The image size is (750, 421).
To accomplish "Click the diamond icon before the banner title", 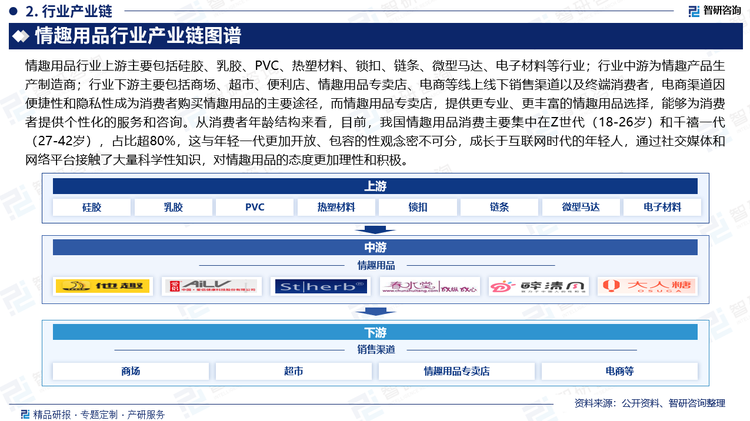I will pyautogui.click(x=20, y=36).
